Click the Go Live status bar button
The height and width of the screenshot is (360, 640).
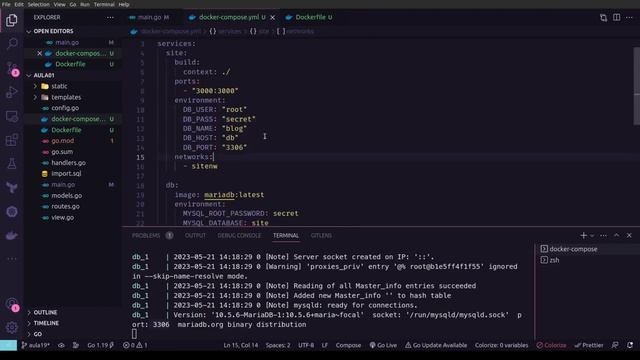[x=383, y=345]
